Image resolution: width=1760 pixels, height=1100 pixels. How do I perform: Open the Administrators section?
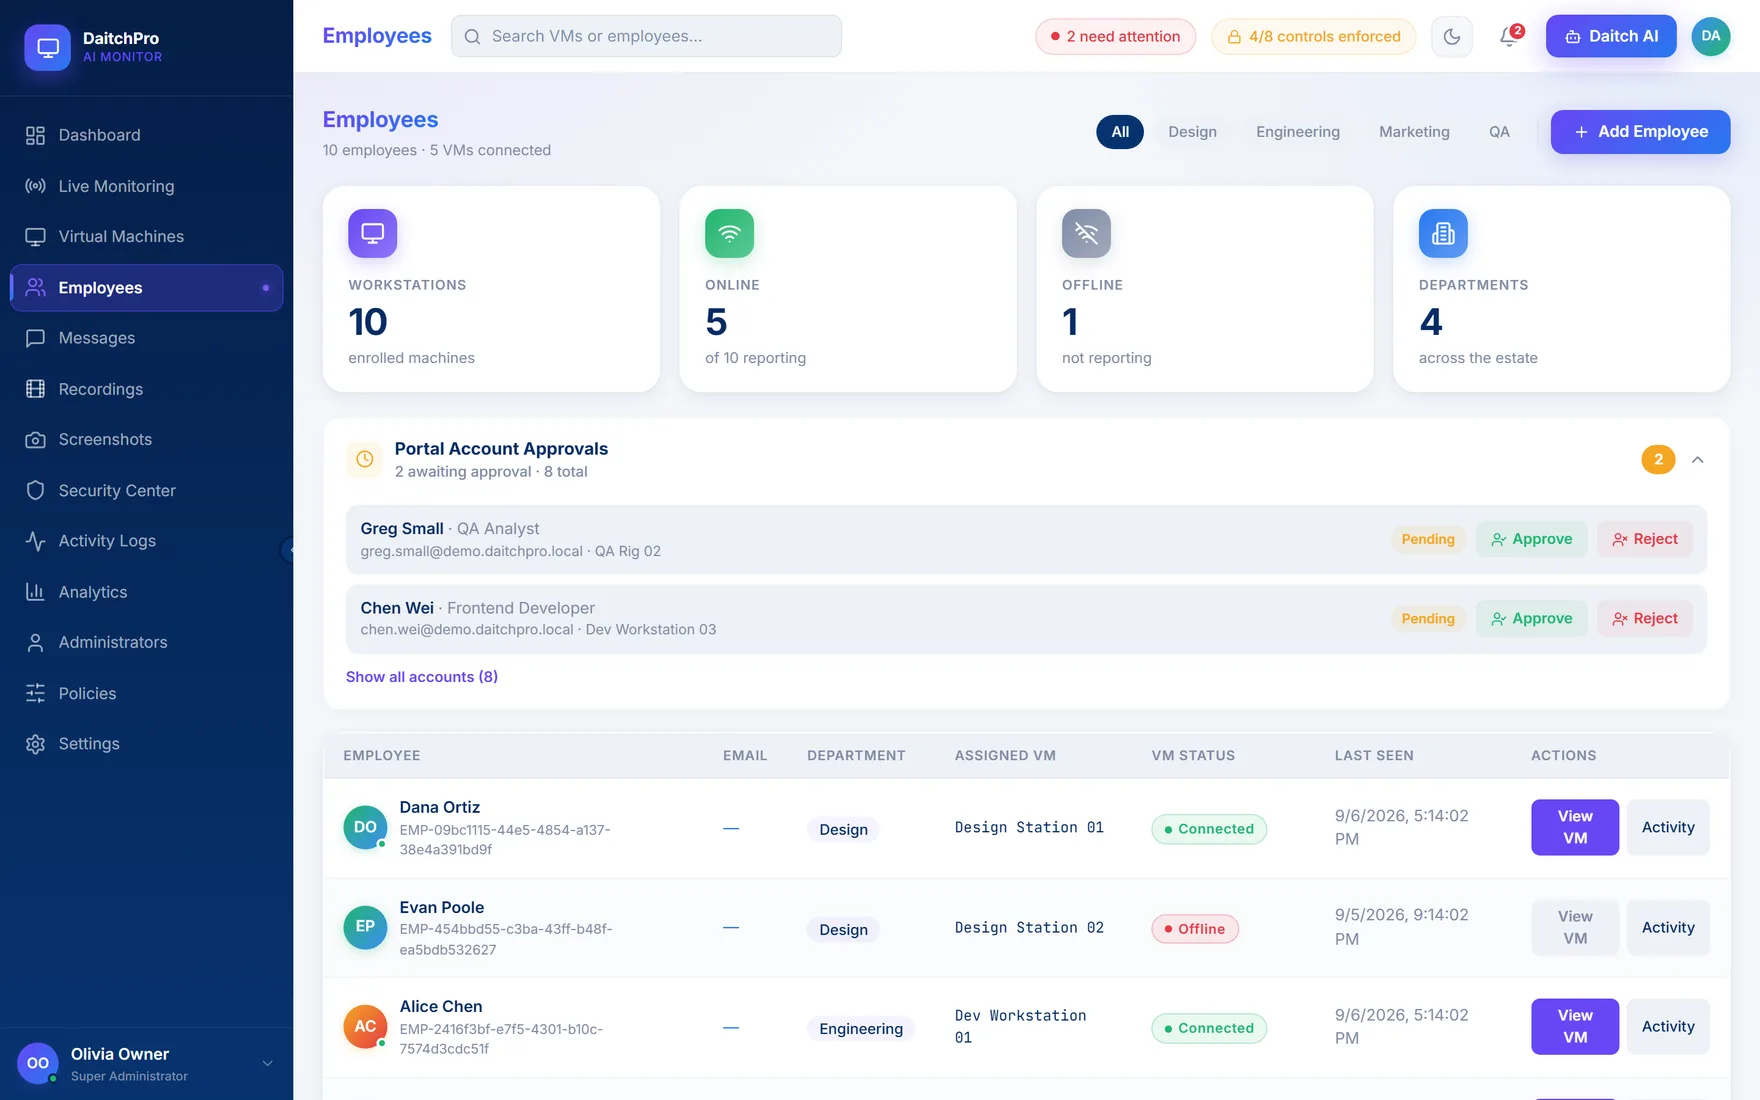point(146,642)
